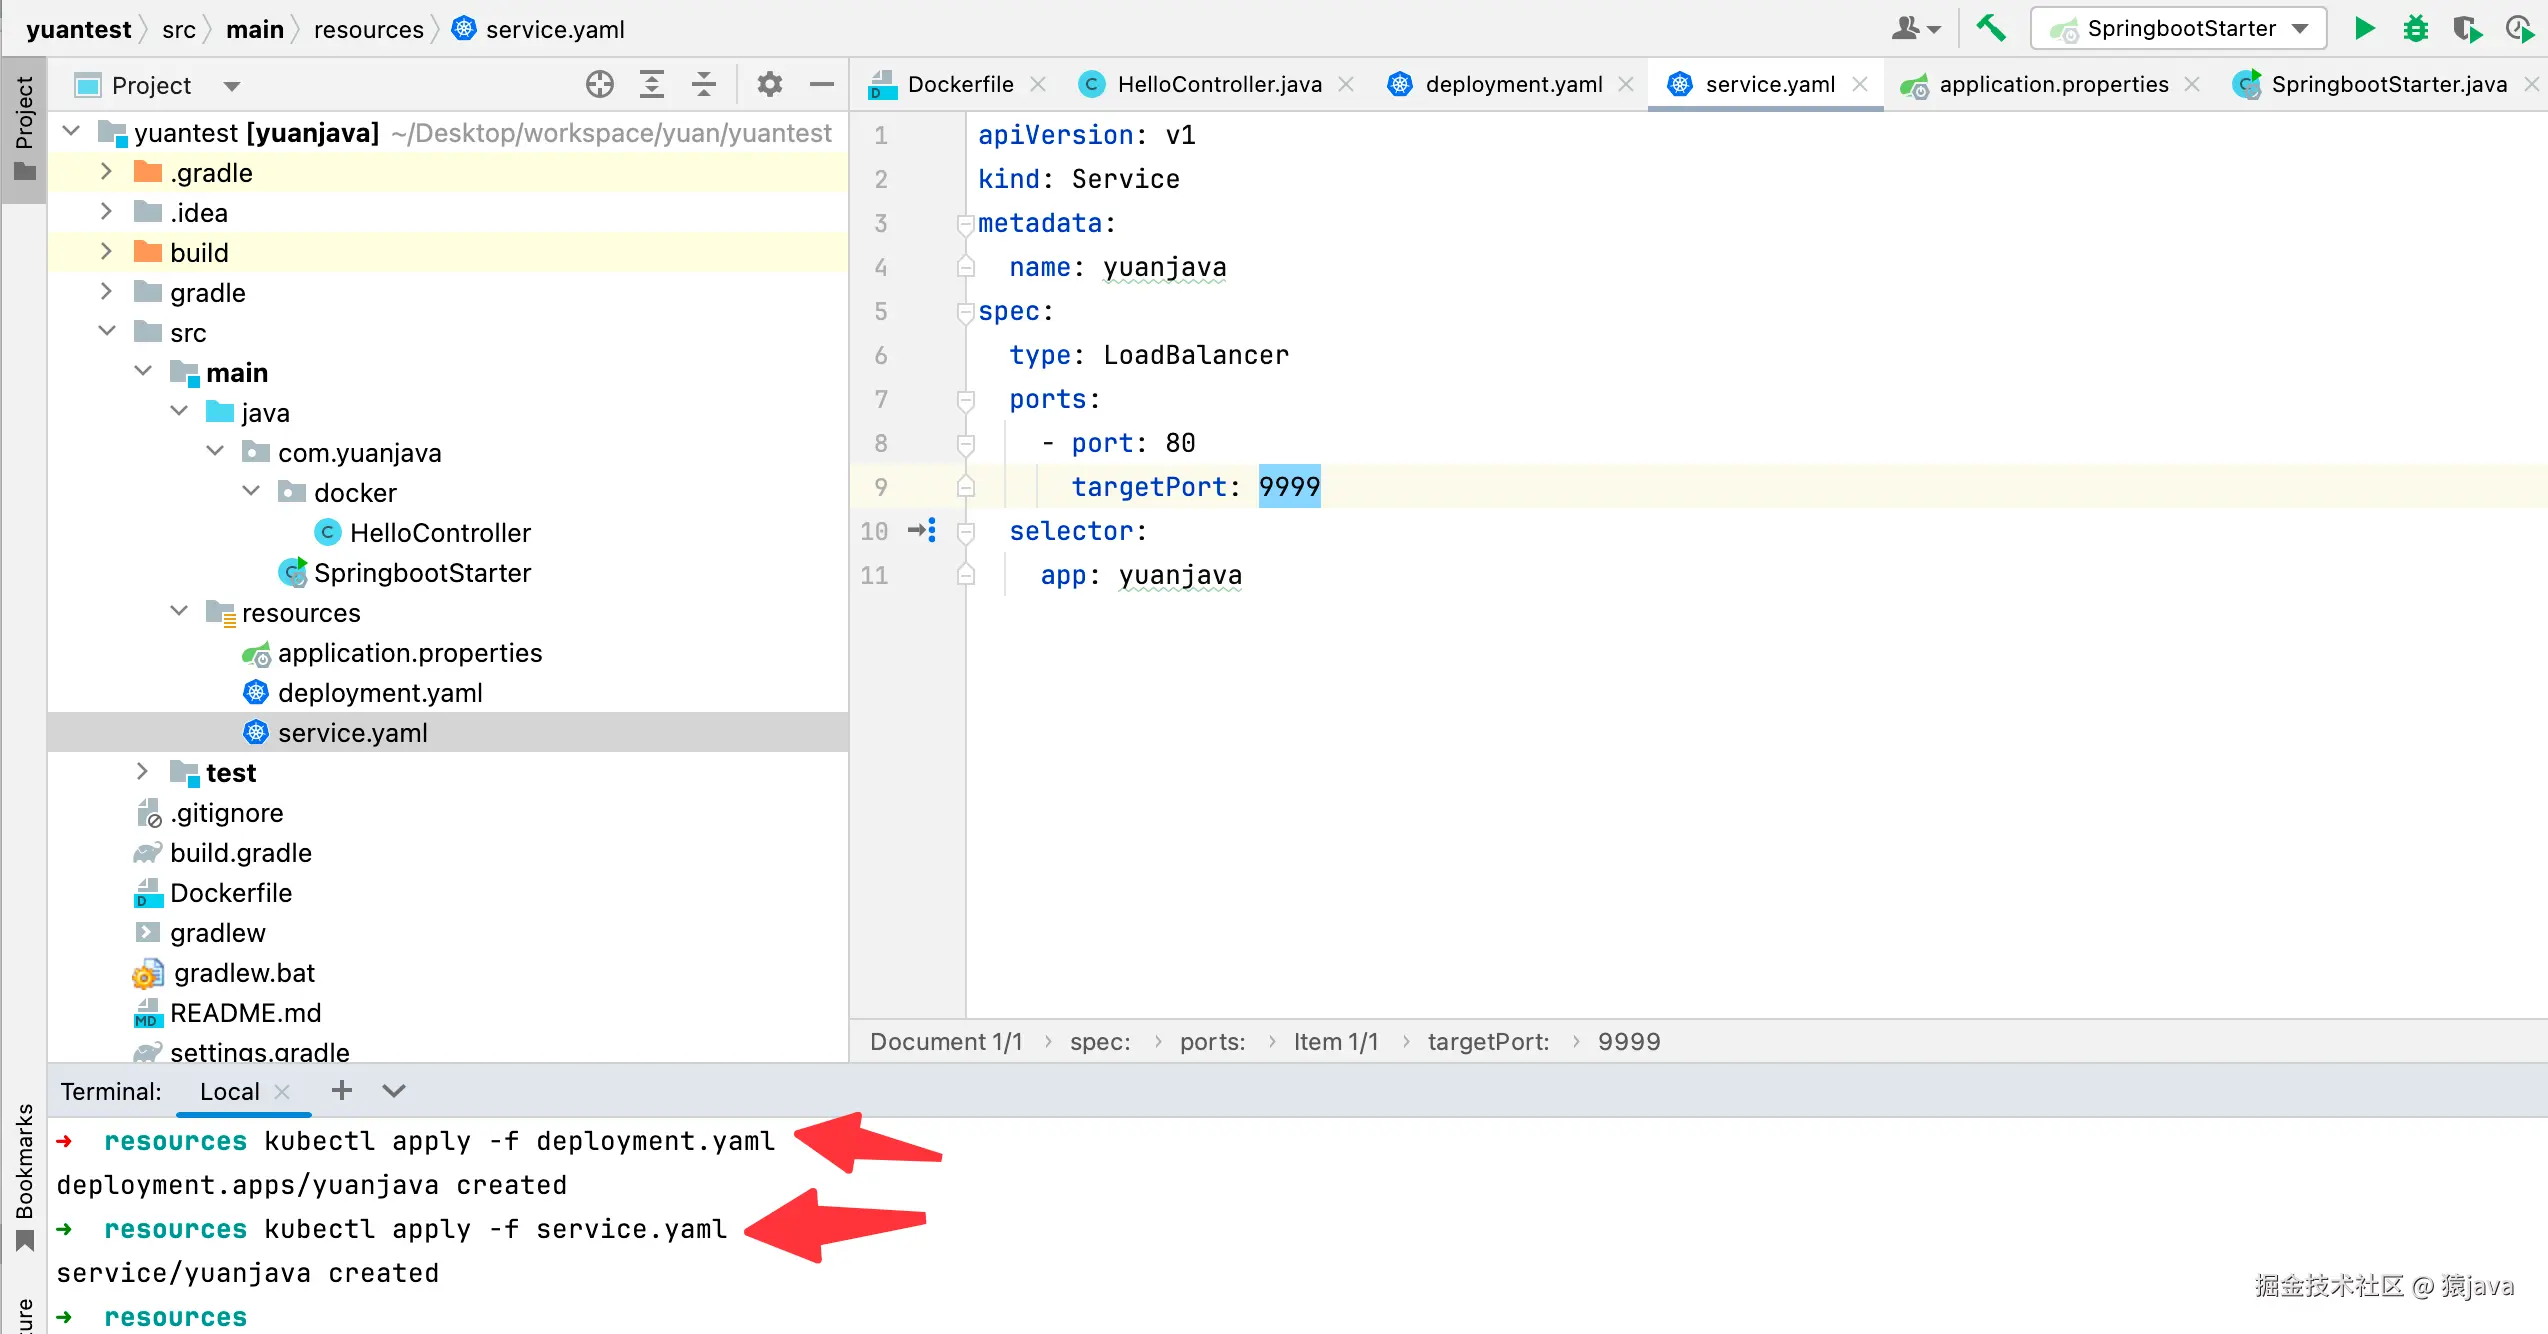The width and height of the screenshot is (2548, 1334).
Task: Open the Dockerfile editor tab
Action: click(x=959, y=85)
